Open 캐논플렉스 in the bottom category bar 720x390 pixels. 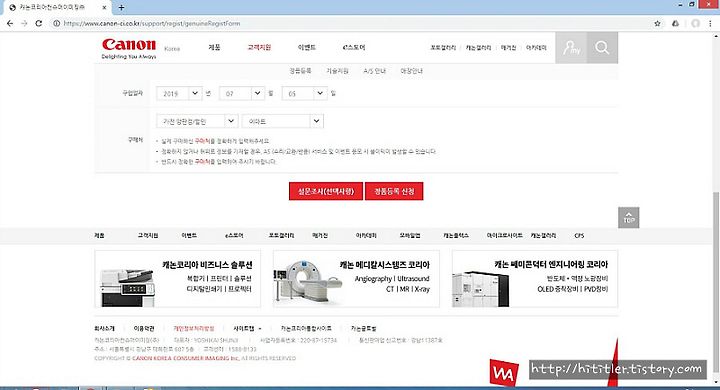pos(456,235)
